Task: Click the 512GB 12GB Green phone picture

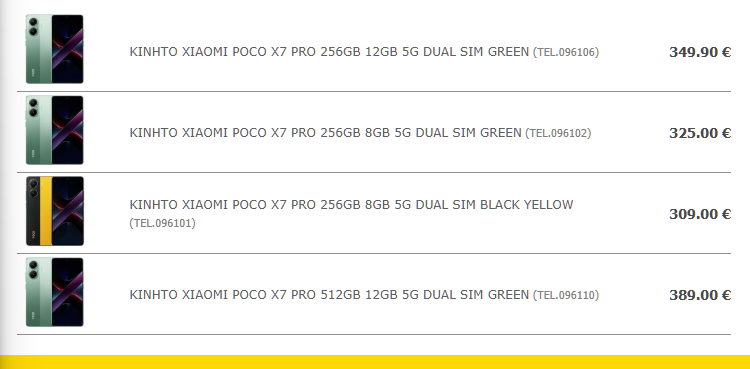Action: pos(55,292)
